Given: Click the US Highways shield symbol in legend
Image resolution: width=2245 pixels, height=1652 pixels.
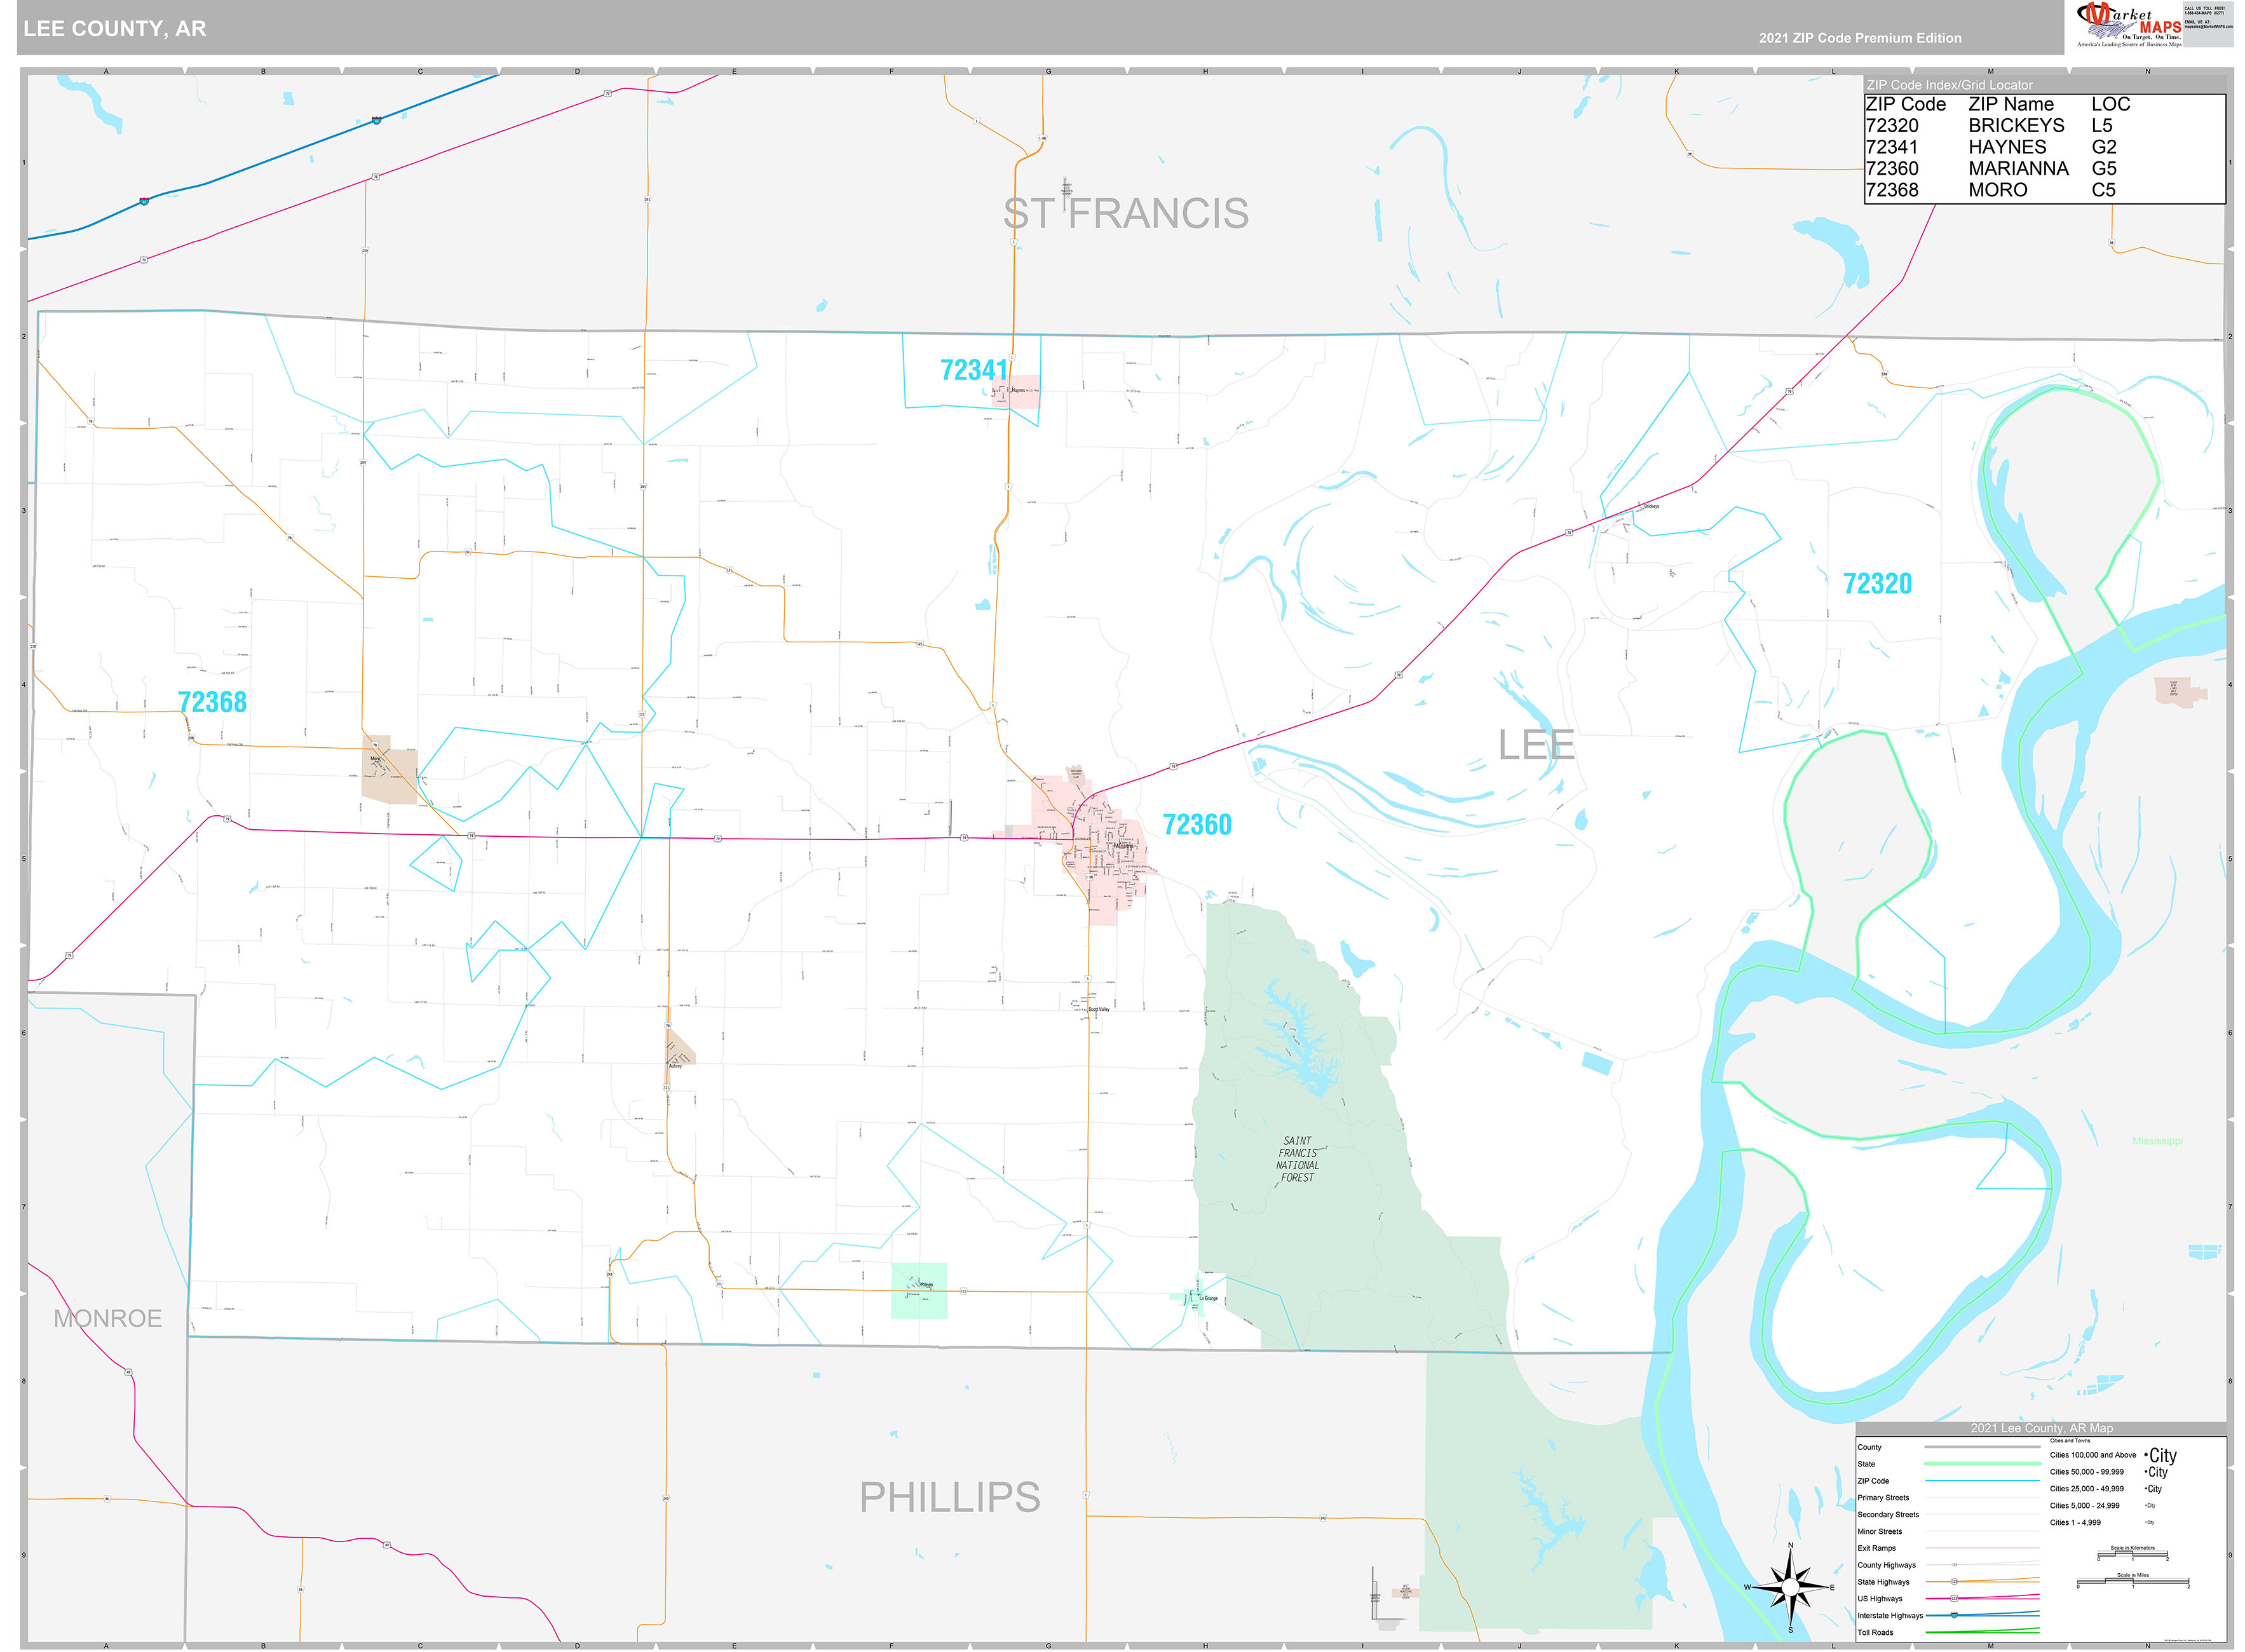Looking at the screenshot, I should (x=1954, y=1598).
